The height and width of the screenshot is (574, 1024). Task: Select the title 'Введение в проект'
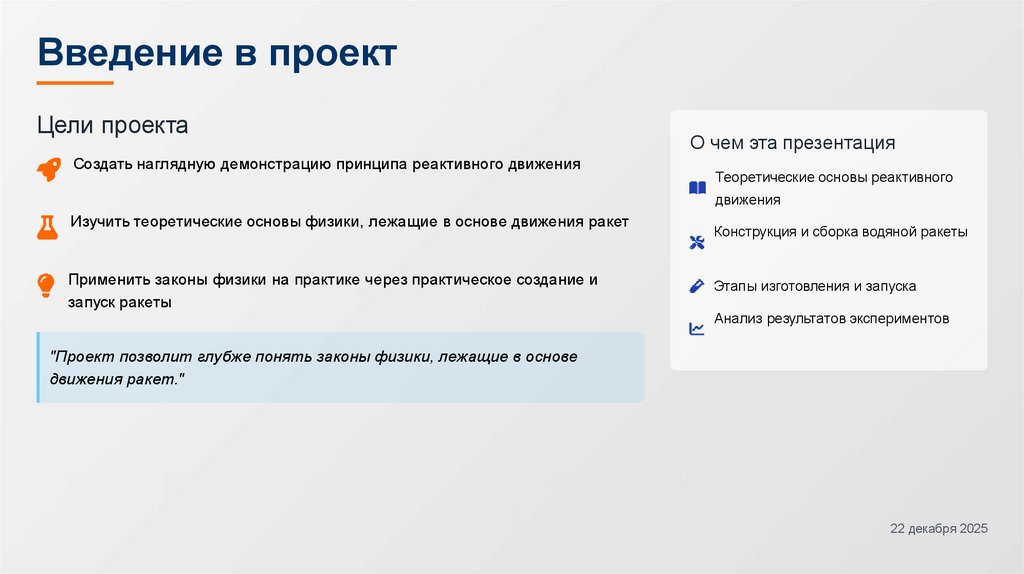(217, 52)
